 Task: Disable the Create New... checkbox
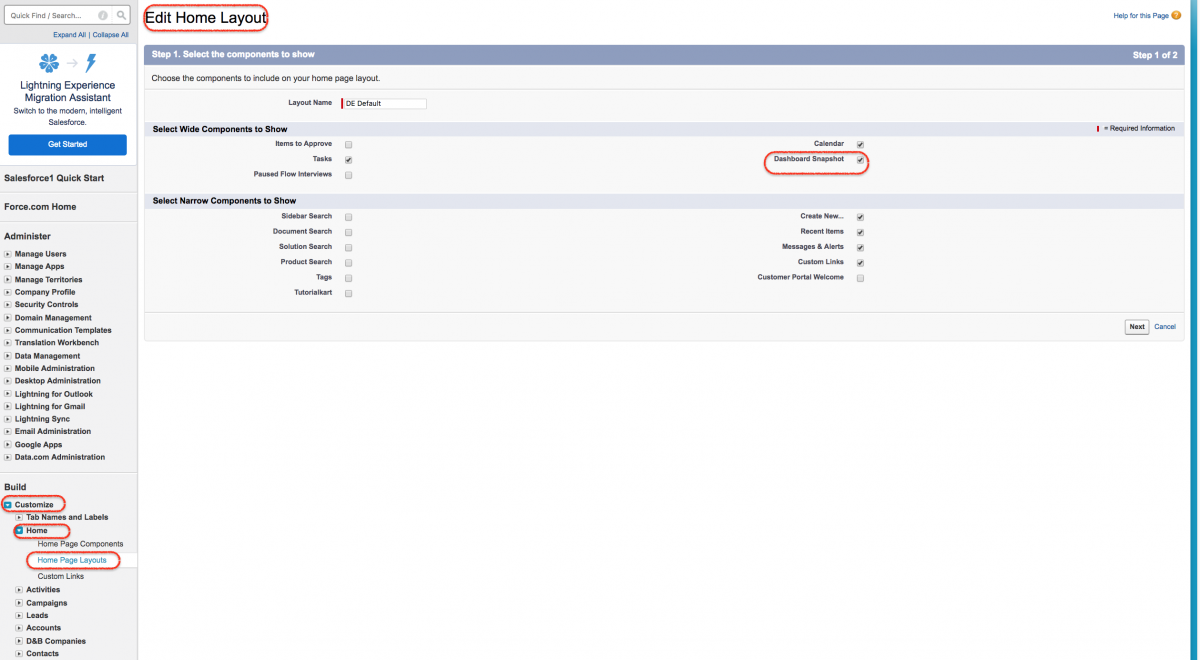click(860, 217)
